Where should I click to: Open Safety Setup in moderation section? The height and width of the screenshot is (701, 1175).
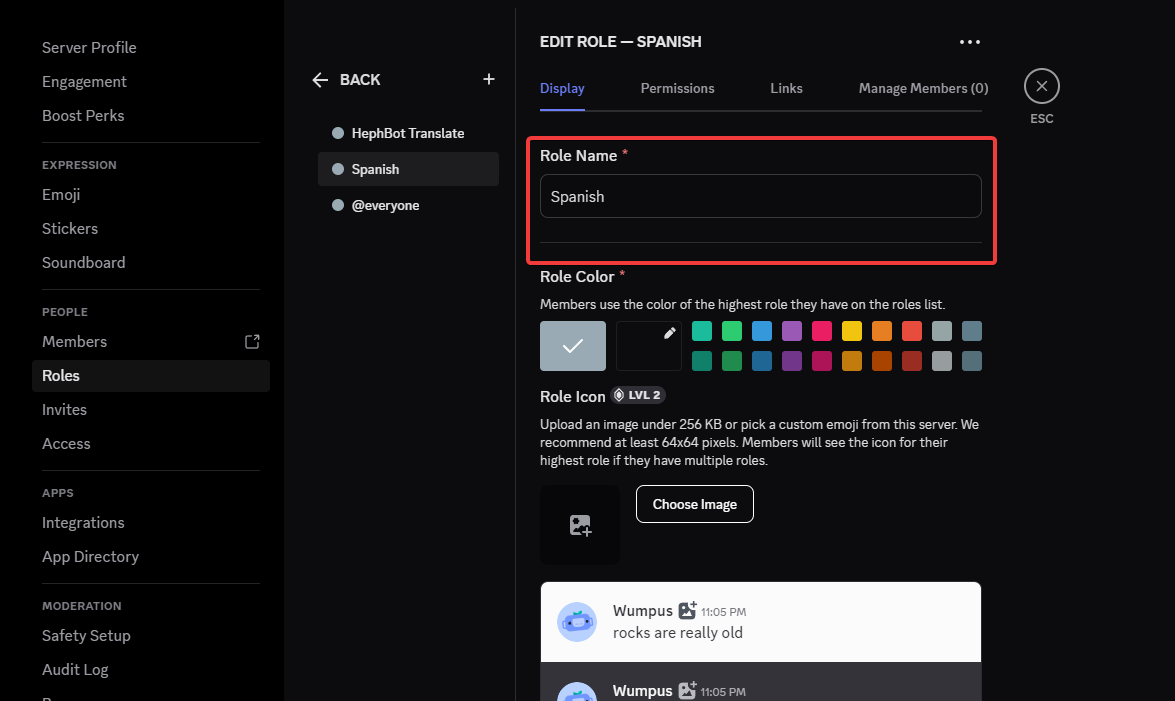pyautogui.click(x=86, y=636)
